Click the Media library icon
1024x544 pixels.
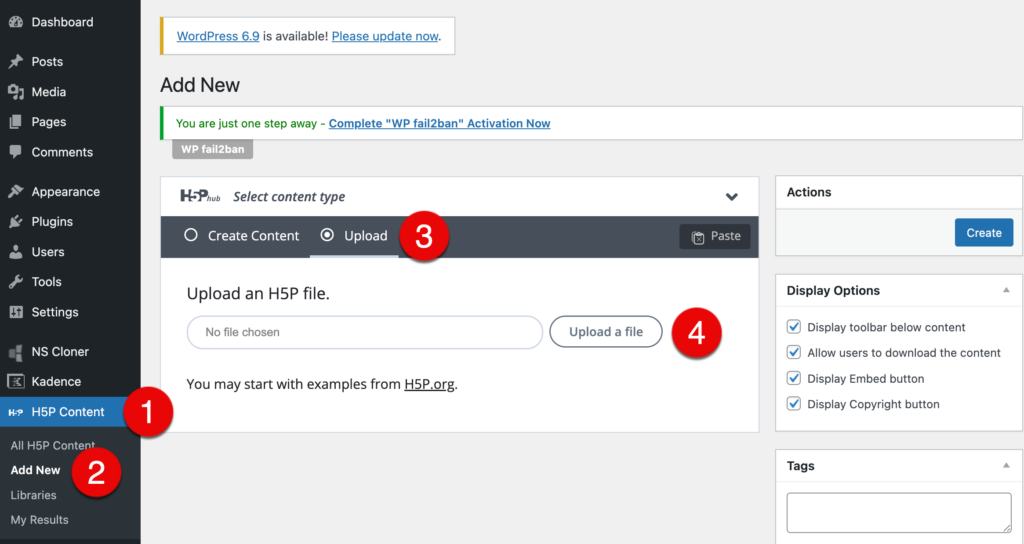tap(16, 92)
